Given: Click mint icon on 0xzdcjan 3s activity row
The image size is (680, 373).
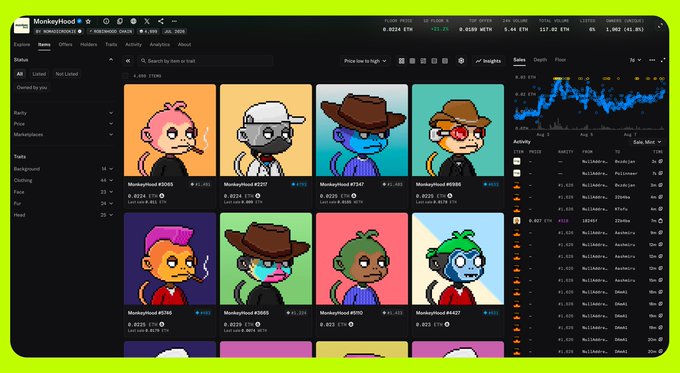Looking at the screenshot, I should pos(660,161).
